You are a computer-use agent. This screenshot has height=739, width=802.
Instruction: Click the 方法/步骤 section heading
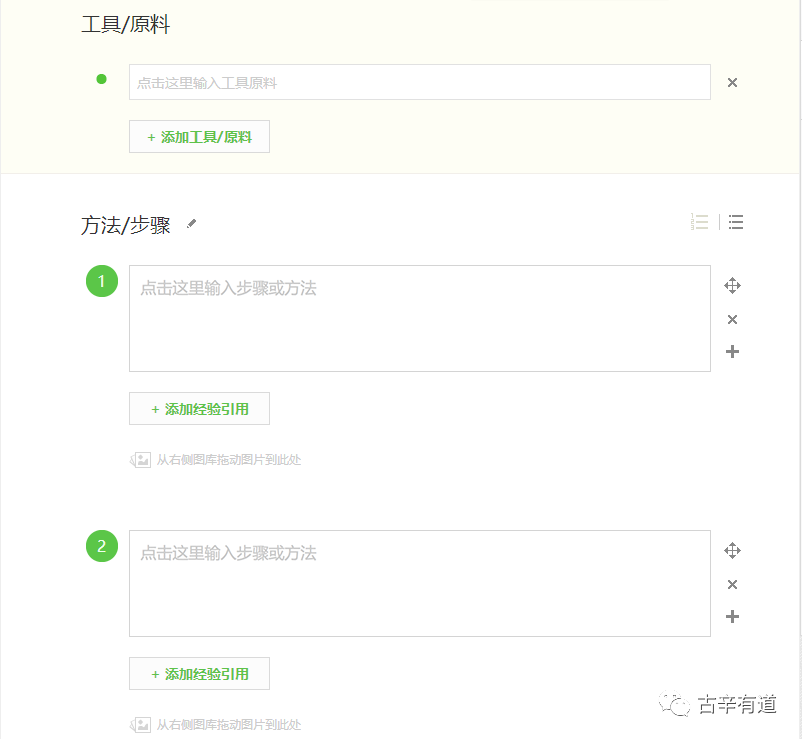tap(125, 225)
